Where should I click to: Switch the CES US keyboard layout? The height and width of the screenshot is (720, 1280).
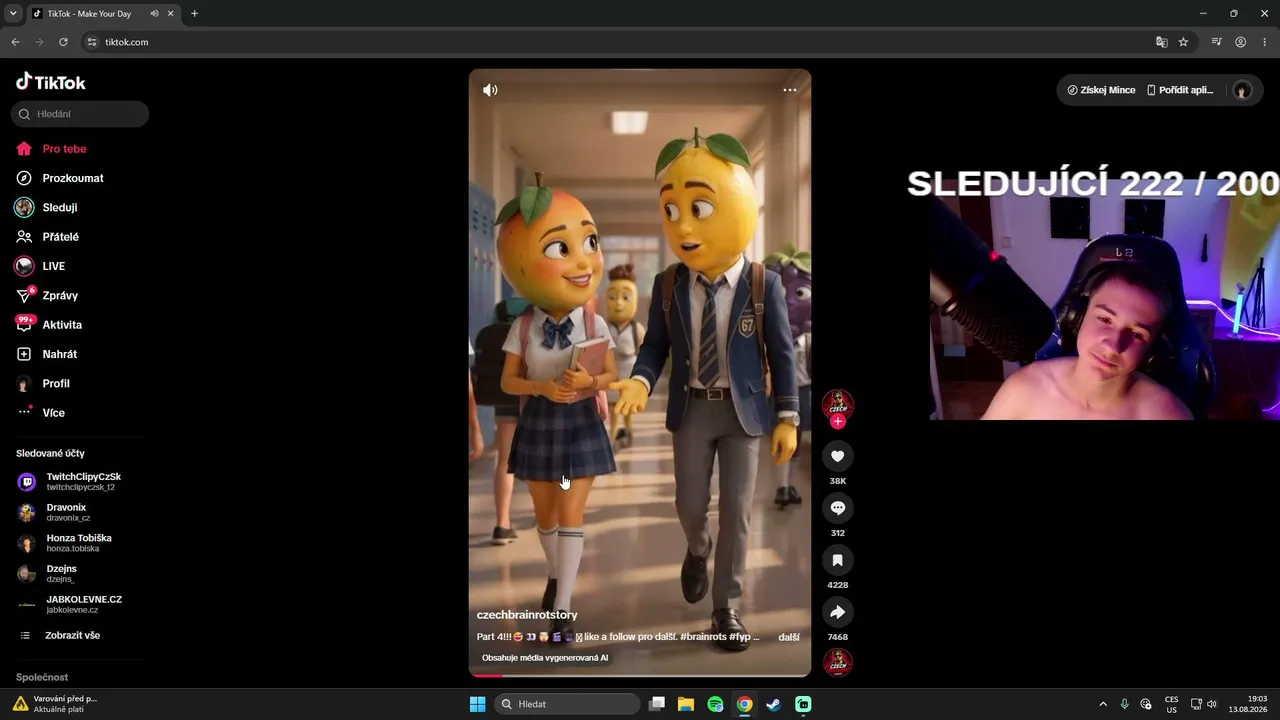tap(1171, 704)
